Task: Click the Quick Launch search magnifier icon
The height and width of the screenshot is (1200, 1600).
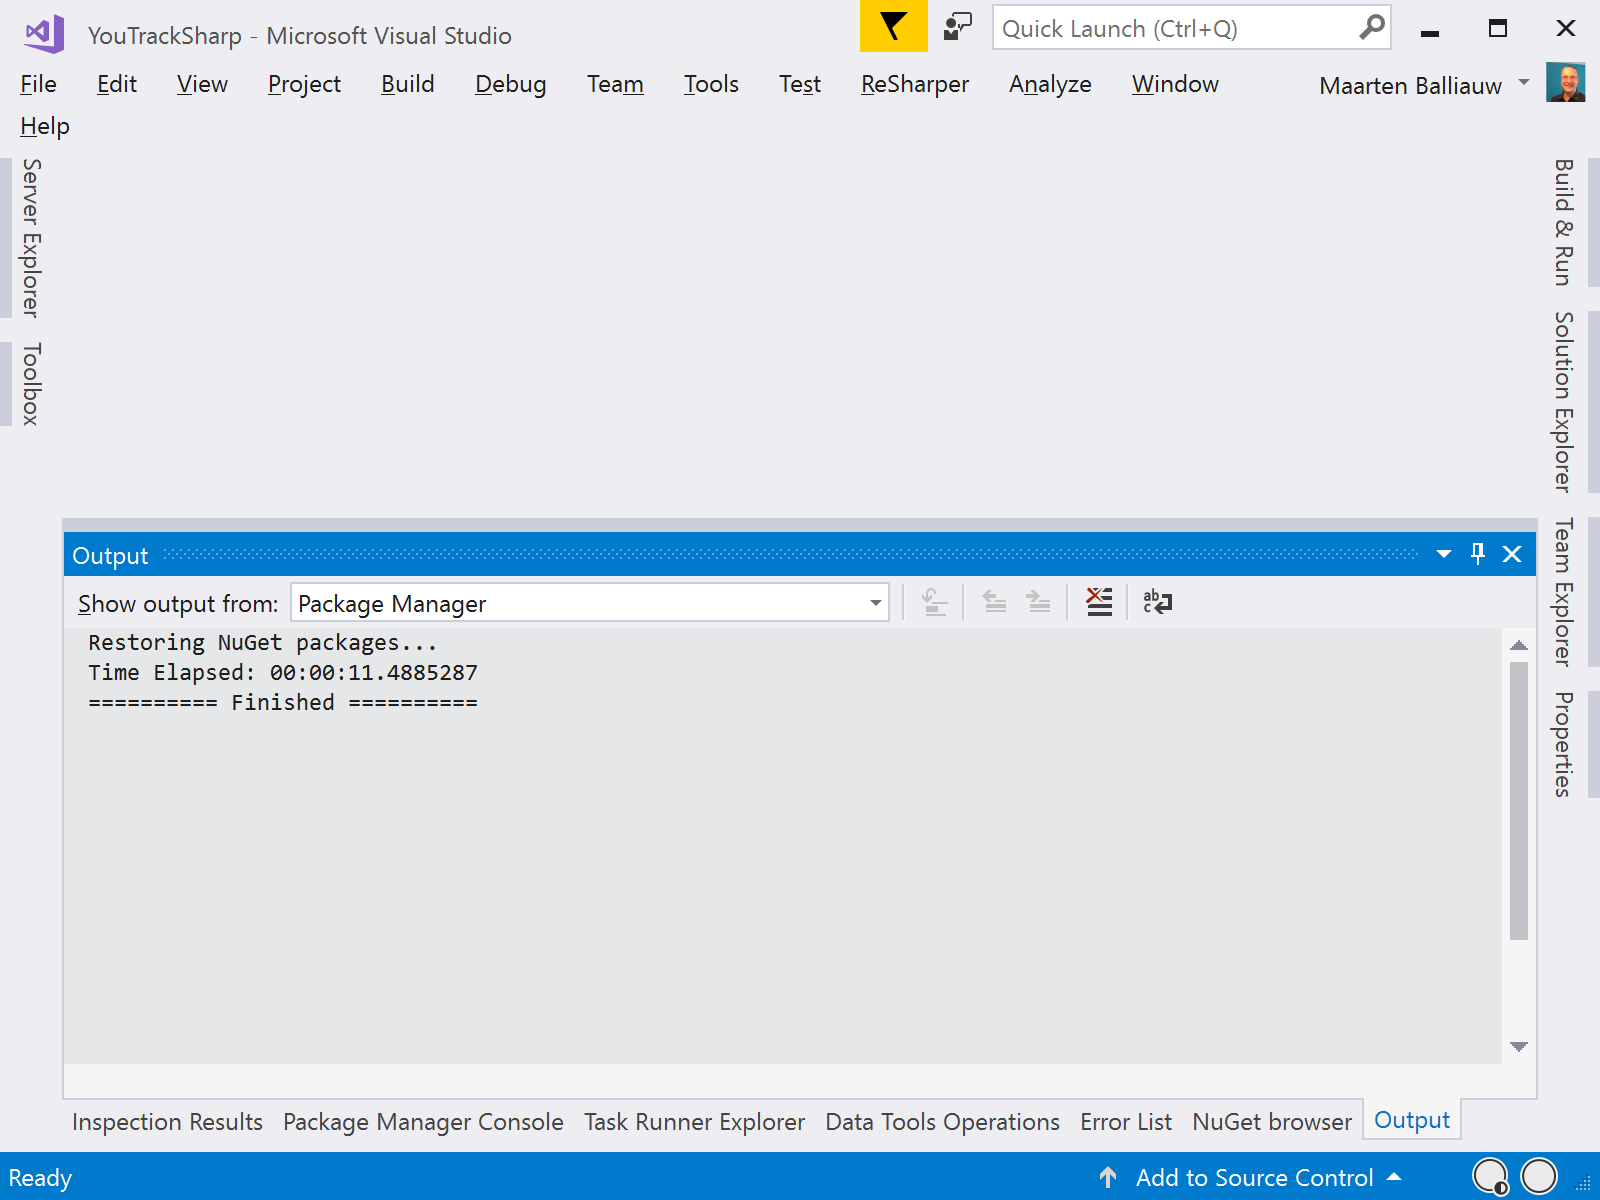Action: pyautogui.click(x=1371, y=27)
